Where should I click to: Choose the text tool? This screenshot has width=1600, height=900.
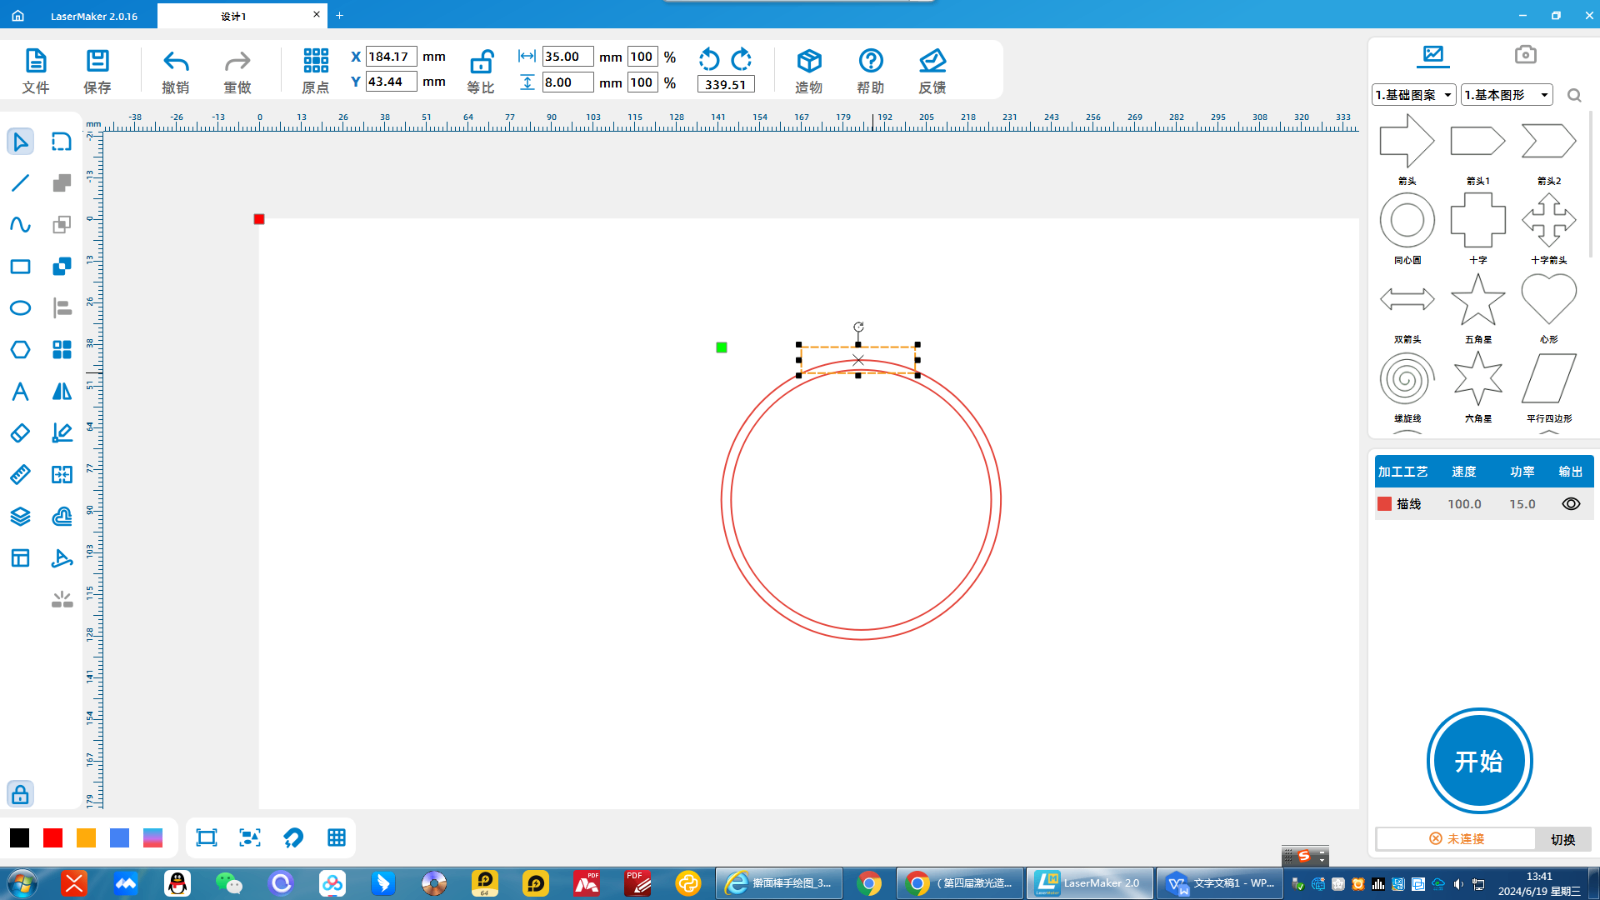pyautogui.click(x=20, y=392)
